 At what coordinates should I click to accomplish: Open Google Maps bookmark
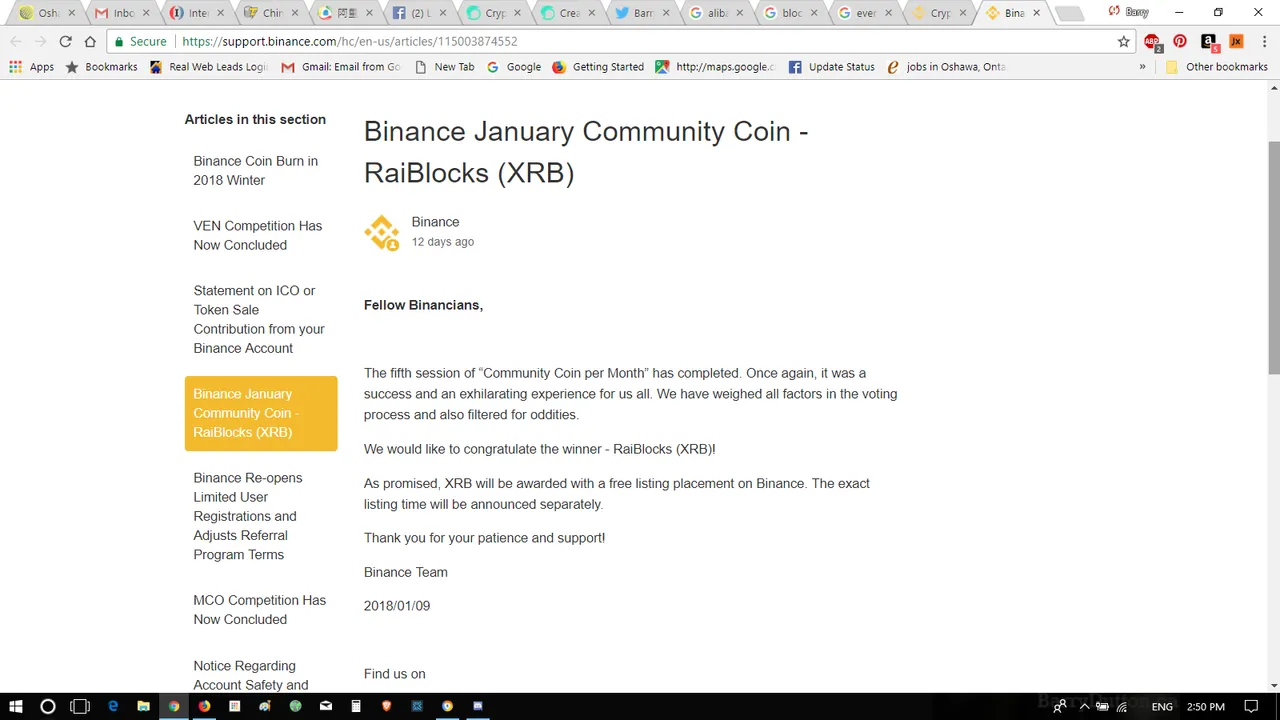(x=715, y=67)
